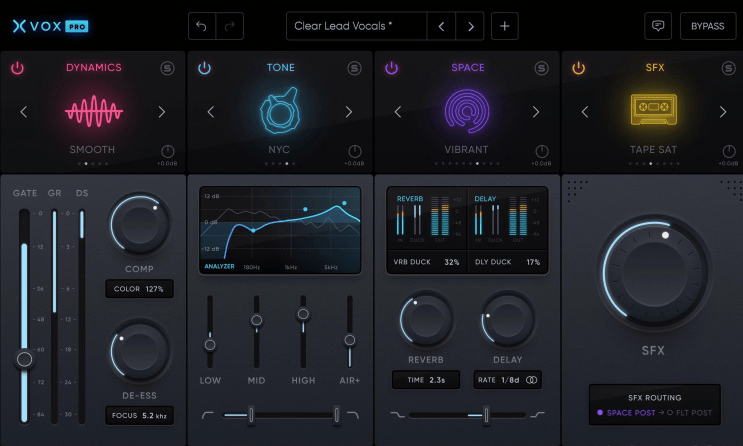The image size is (743, 446).
Task: Toggle the Space module power button
Action: [391, 68]
